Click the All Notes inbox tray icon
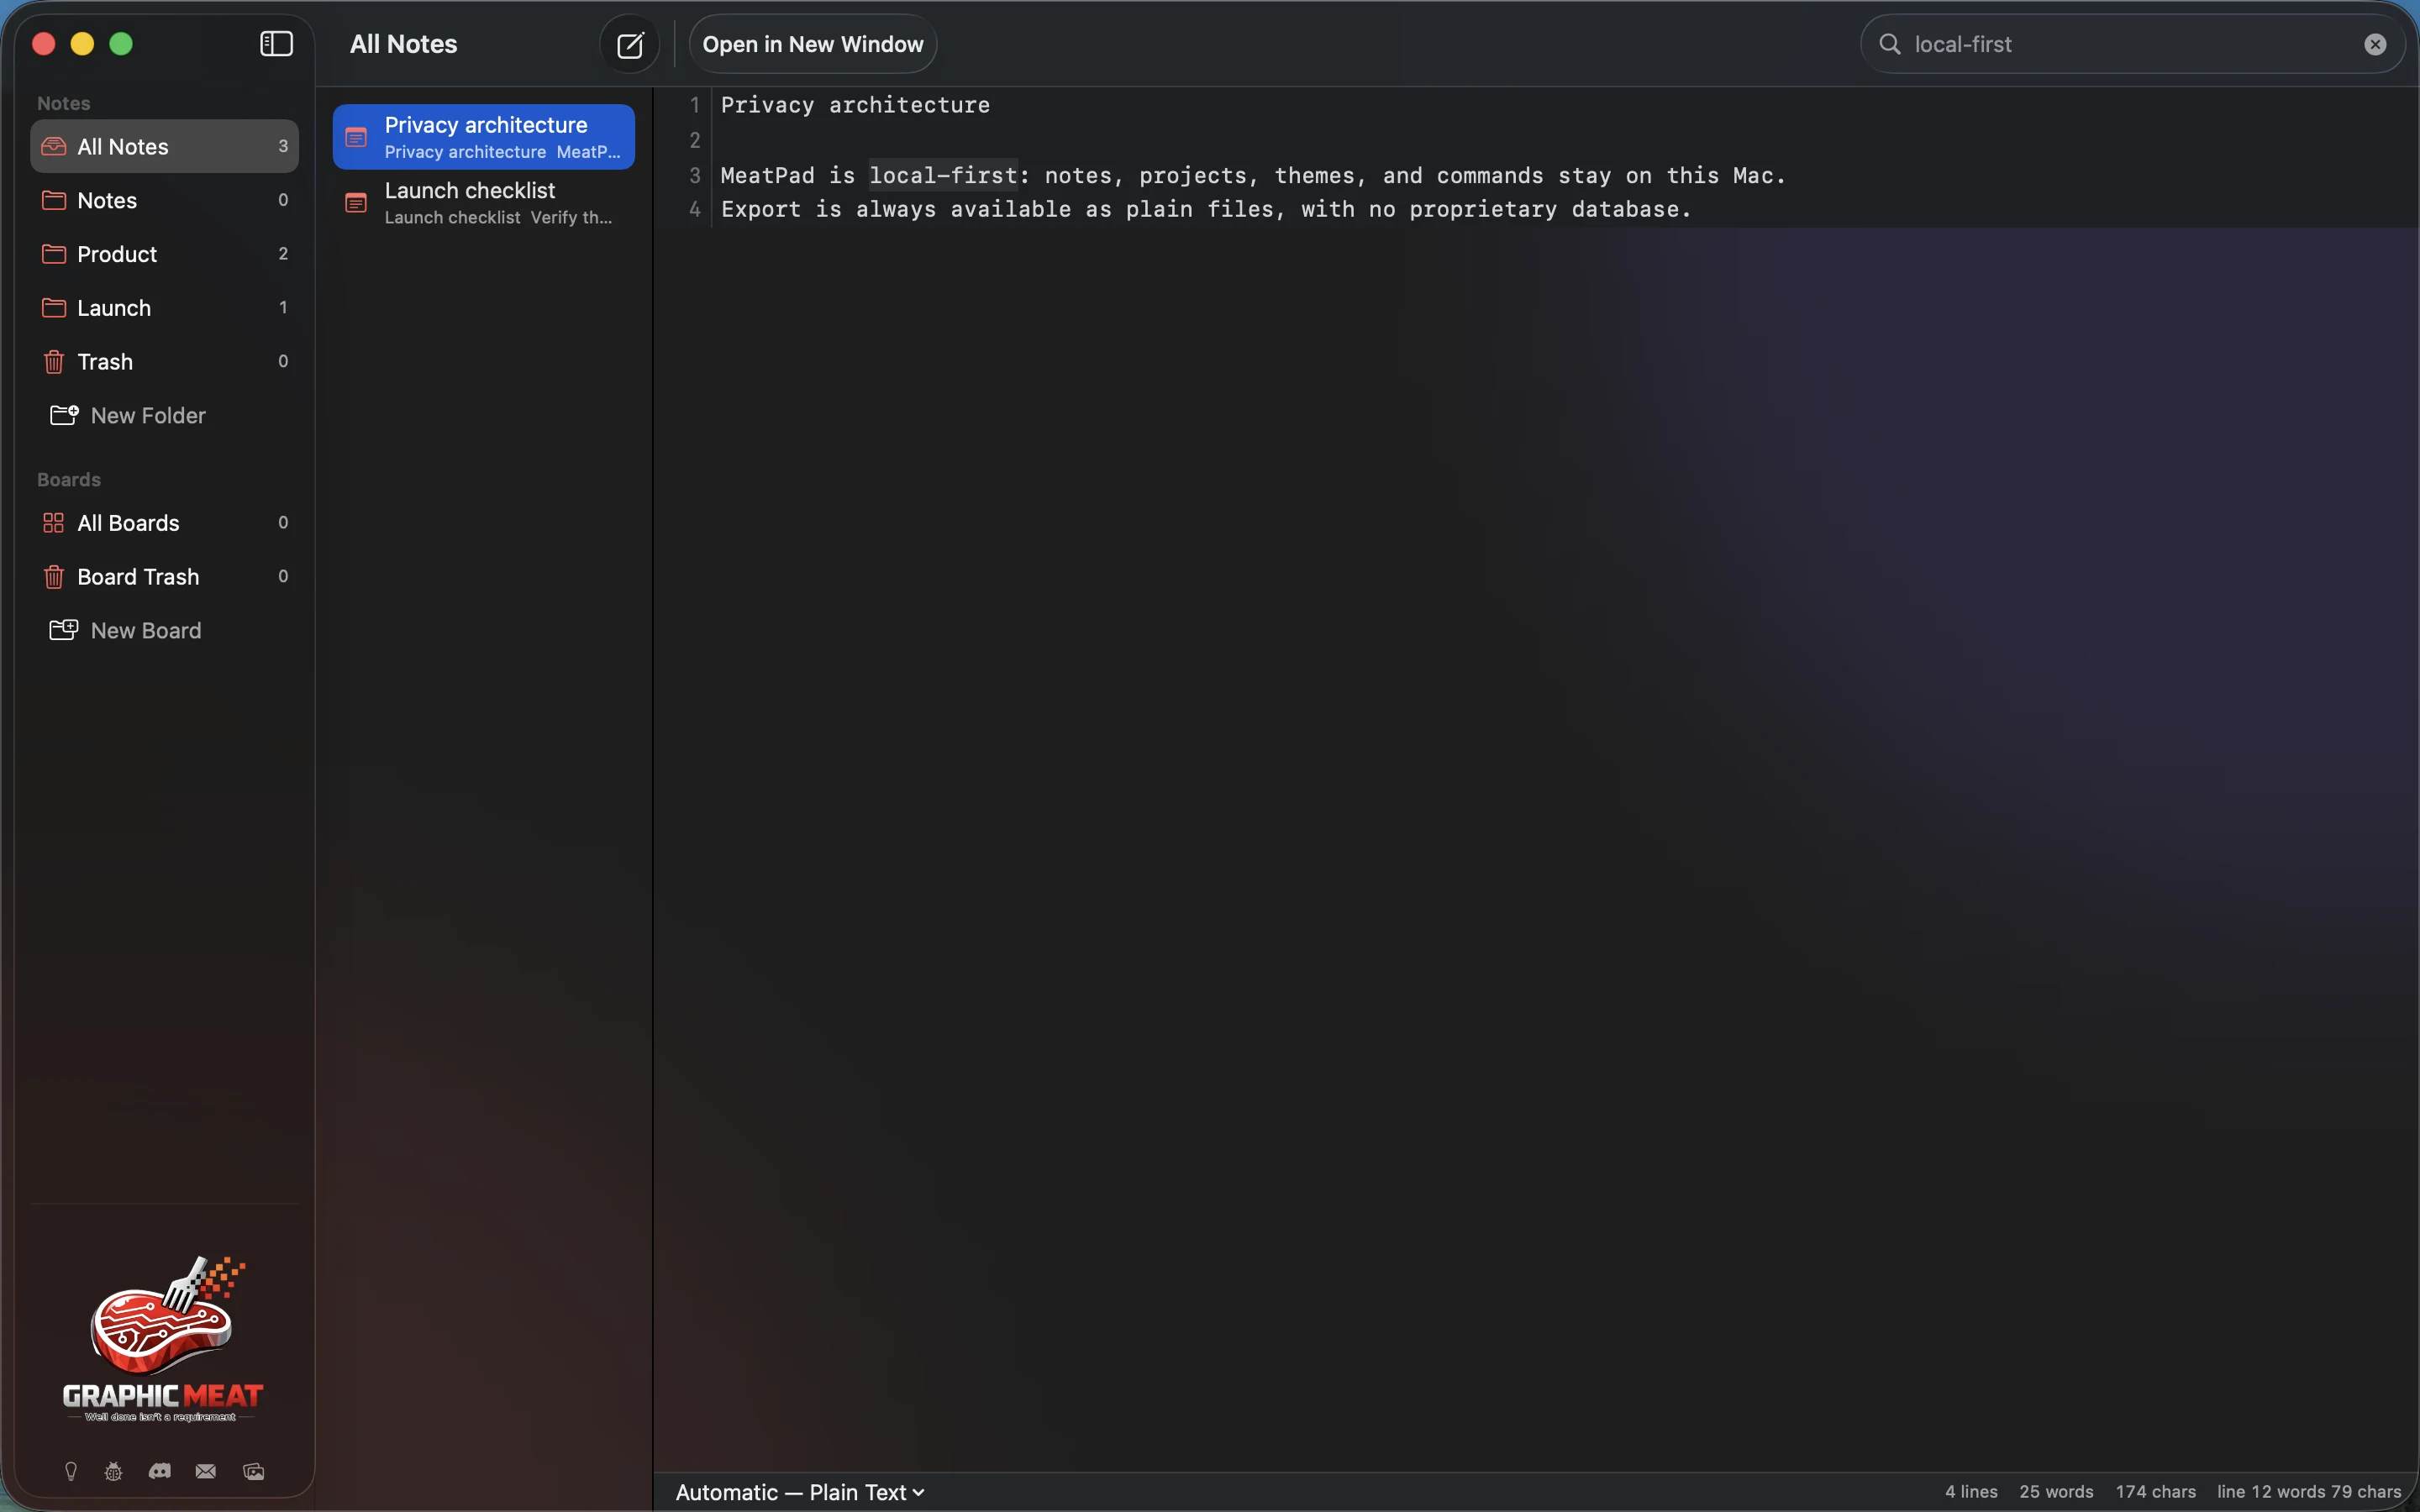Screen dimensions: 2420x1512 (x=54, y=147)
